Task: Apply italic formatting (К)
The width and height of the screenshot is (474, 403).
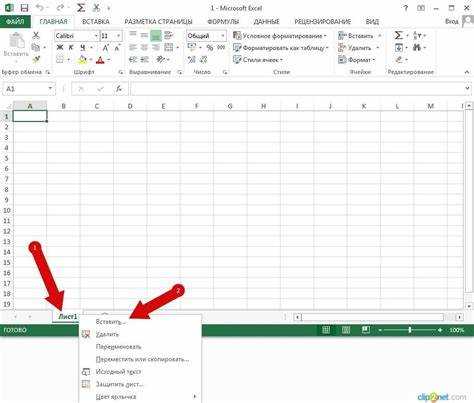Action: pos(71,48)
